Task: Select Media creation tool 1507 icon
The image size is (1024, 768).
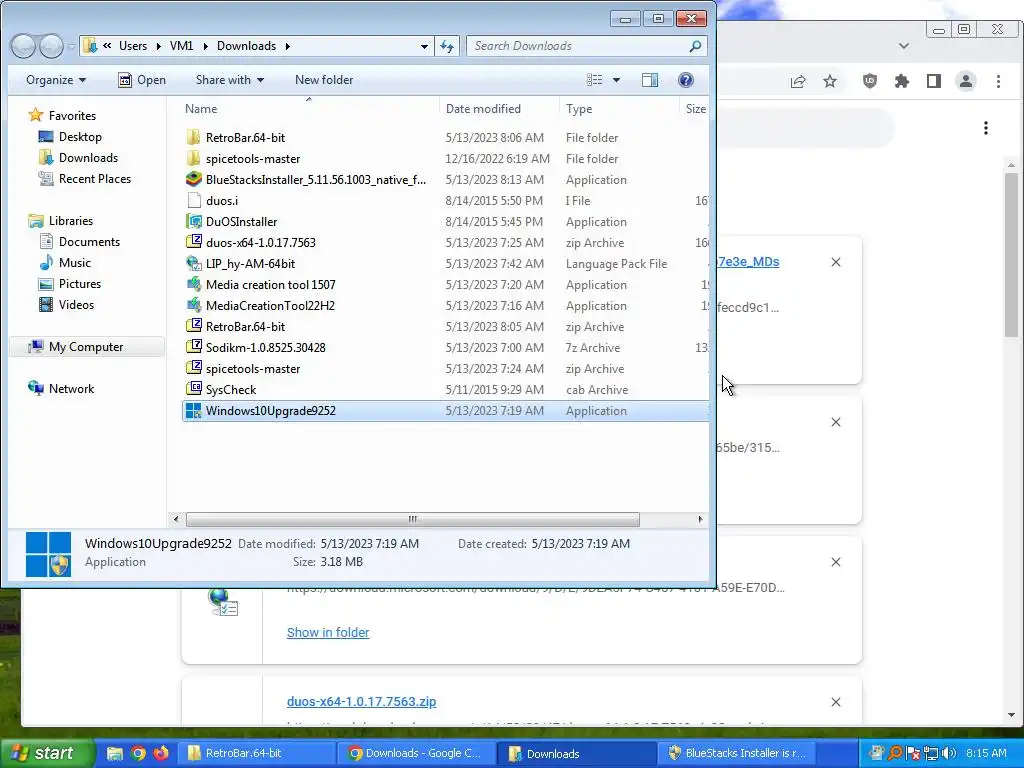Action: click(x=194, y=285)
